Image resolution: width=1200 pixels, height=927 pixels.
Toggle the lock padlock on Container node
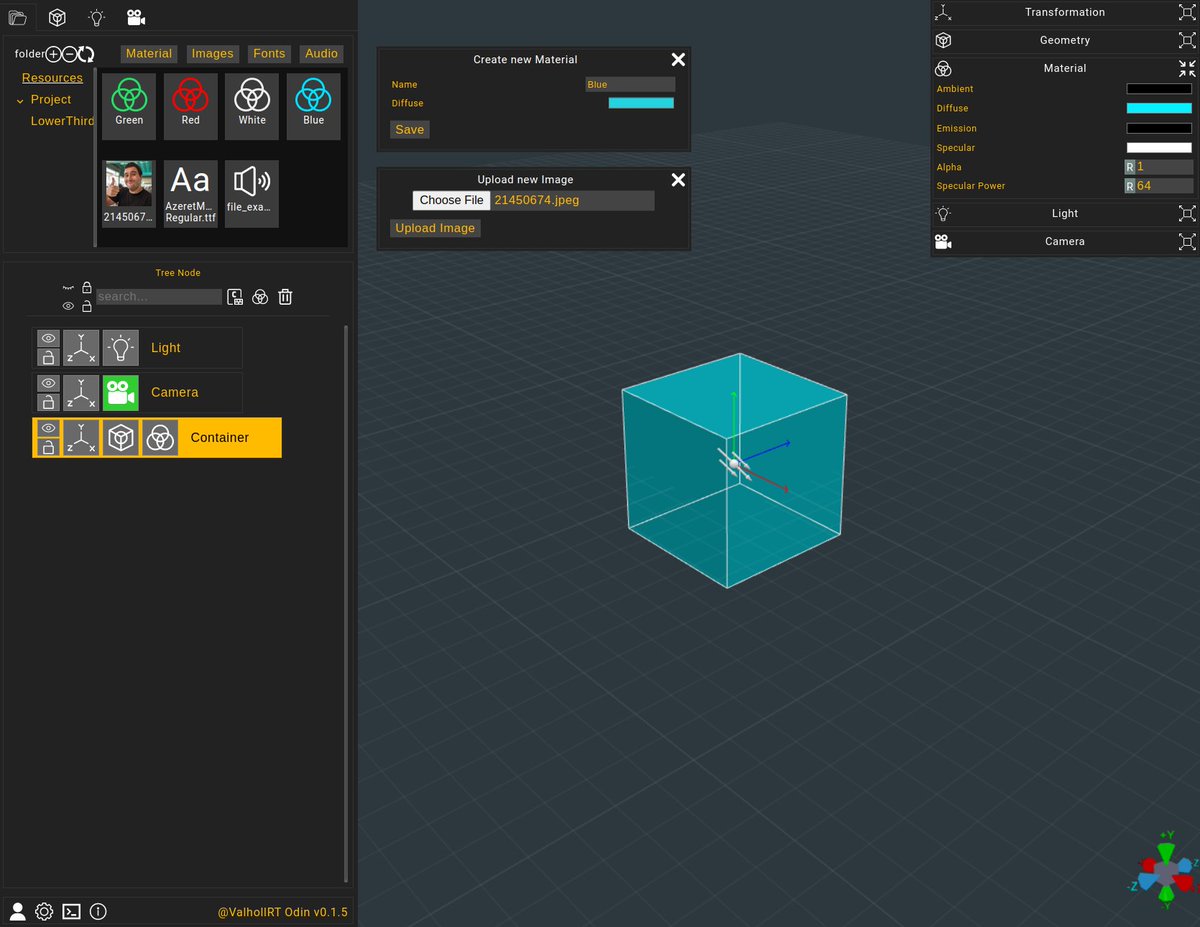[x=47, y=447]
